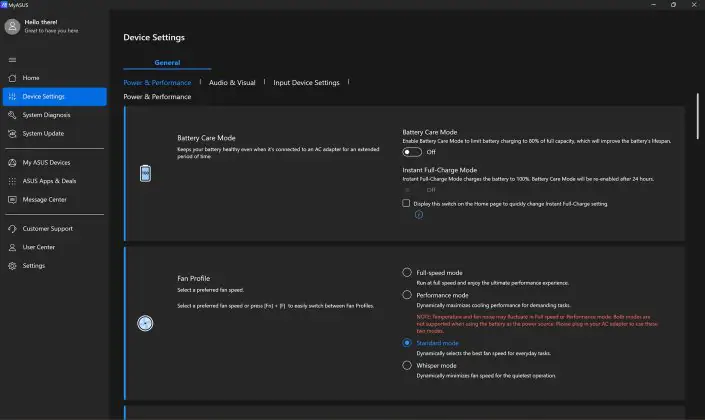Switch to Power & Performance section
Image resolution: width=705 pixels, height=420 pixels.
(157, 83)
